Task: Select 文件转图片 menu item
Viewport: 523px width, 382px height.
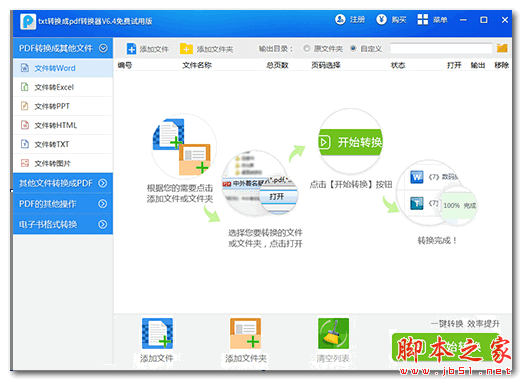Action: [63, 163]
